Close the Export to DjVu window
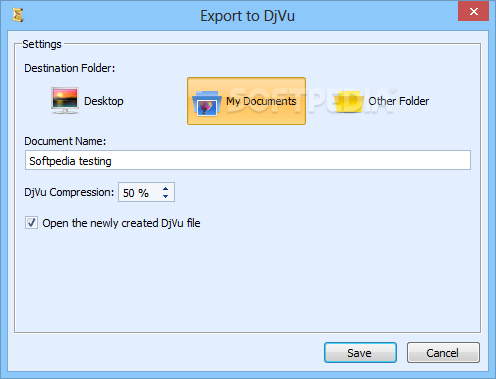The image size is (496, 379). [x=473, y=11]
